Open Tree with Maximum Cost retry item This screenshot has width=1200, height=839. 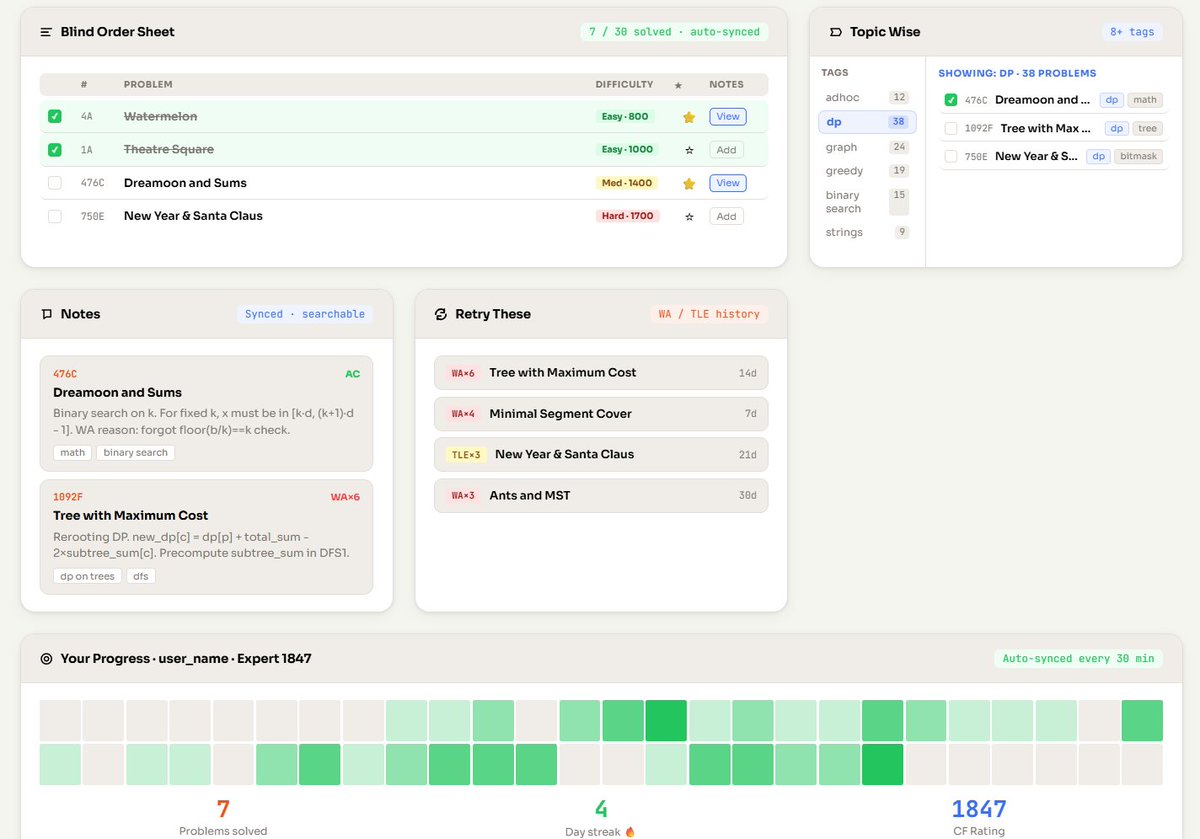coord(601,373)
